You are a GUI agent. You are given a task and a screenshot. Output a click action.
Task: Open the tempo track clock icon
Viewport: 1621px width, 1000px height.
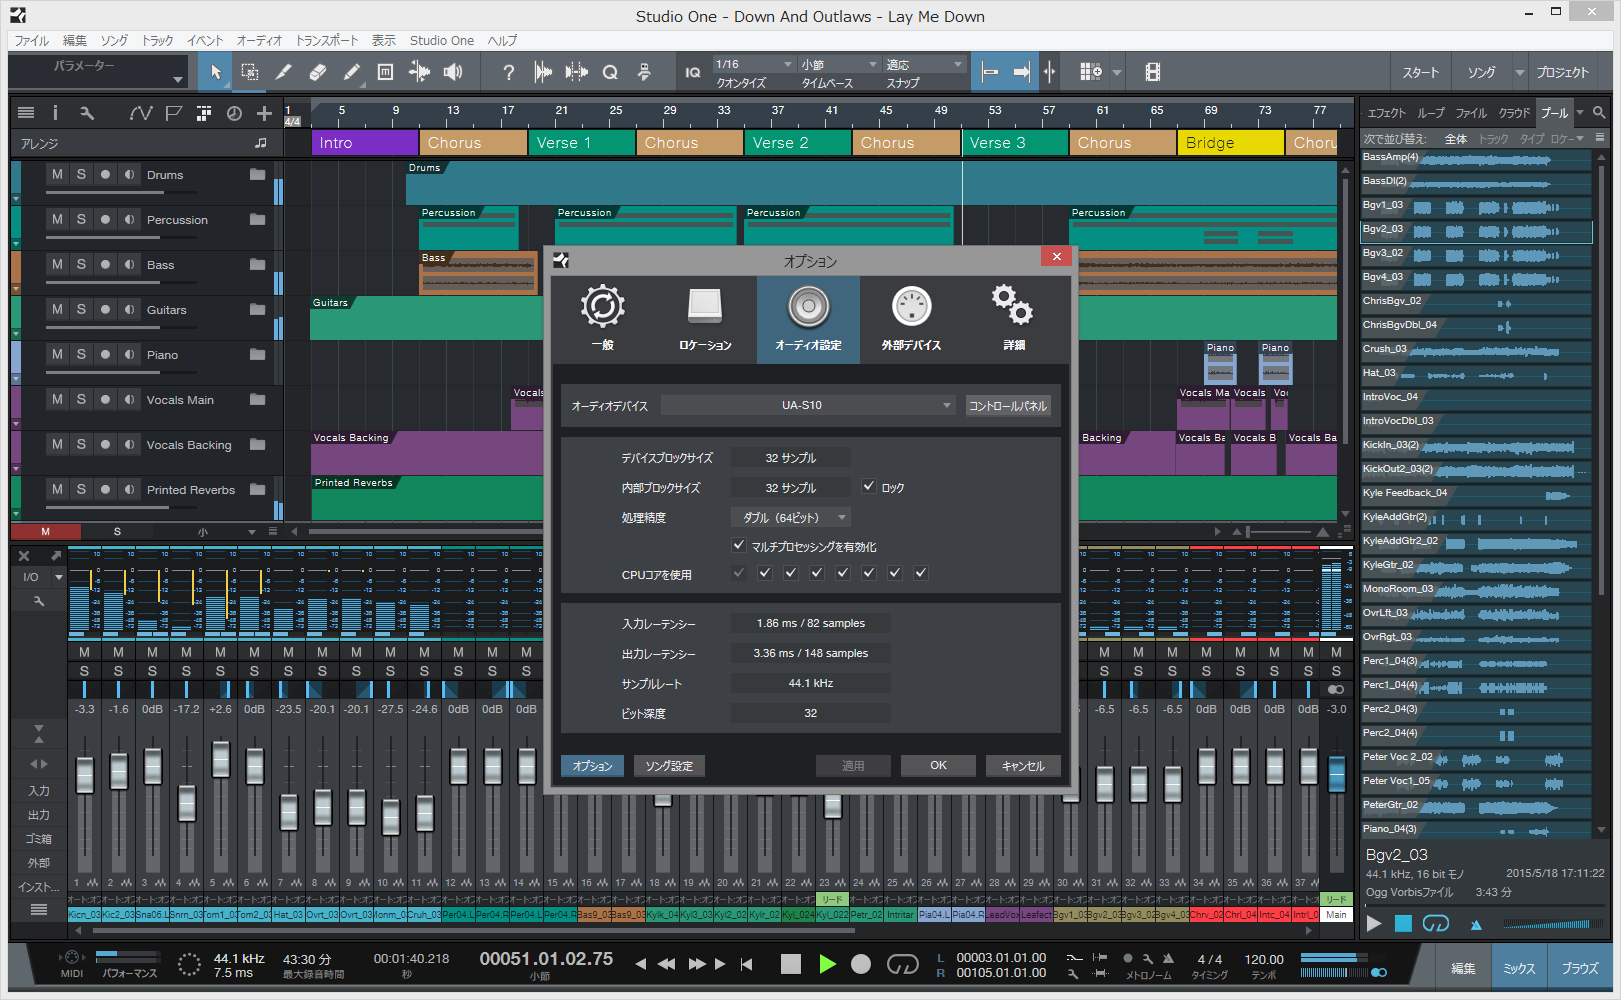tap(234, 113)
